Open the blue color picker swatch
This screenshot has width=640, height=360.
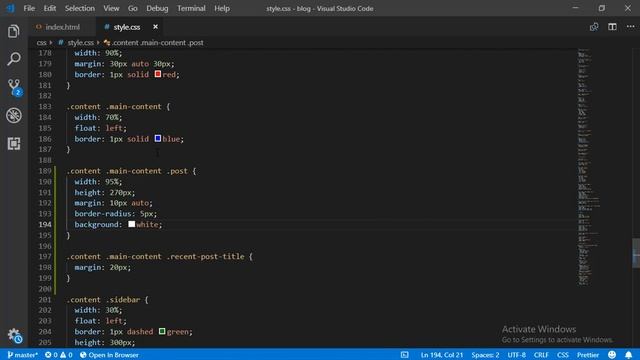point(158,138)
